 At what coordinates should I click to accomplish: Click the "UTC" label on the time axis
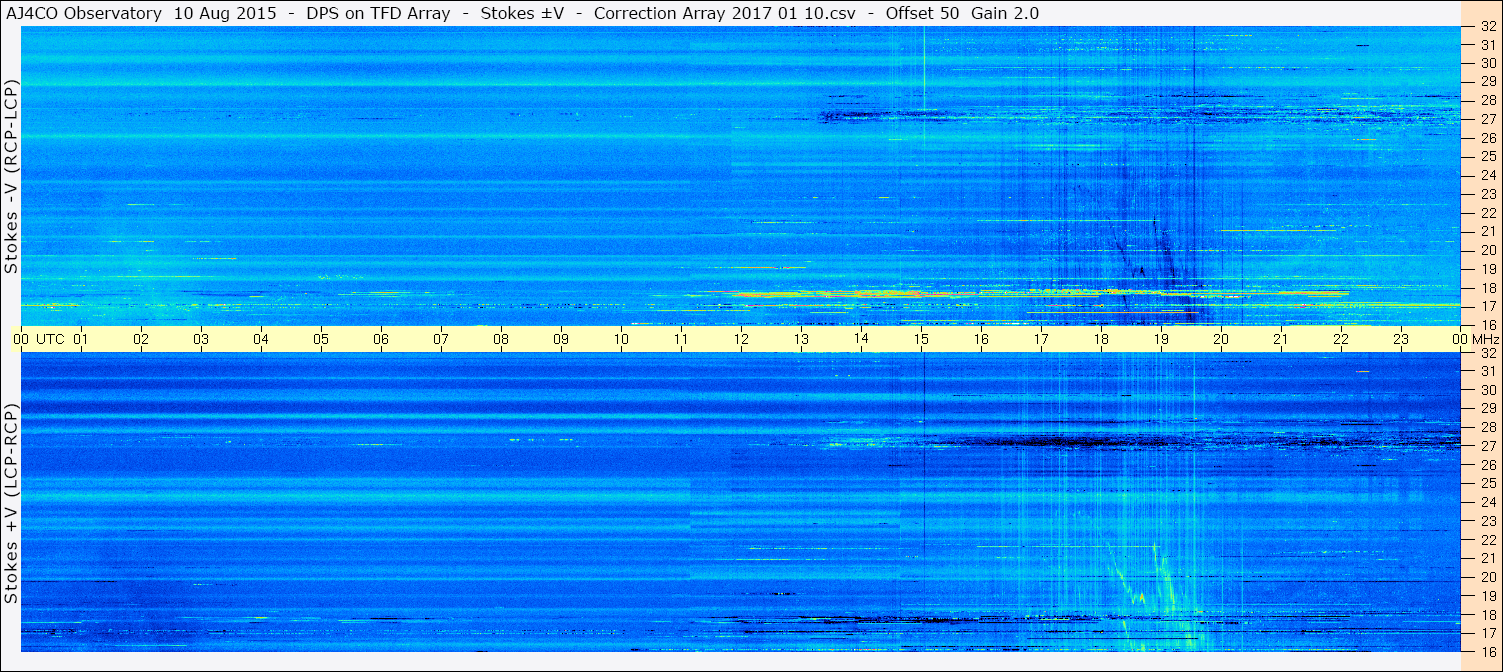click(51, 339)
